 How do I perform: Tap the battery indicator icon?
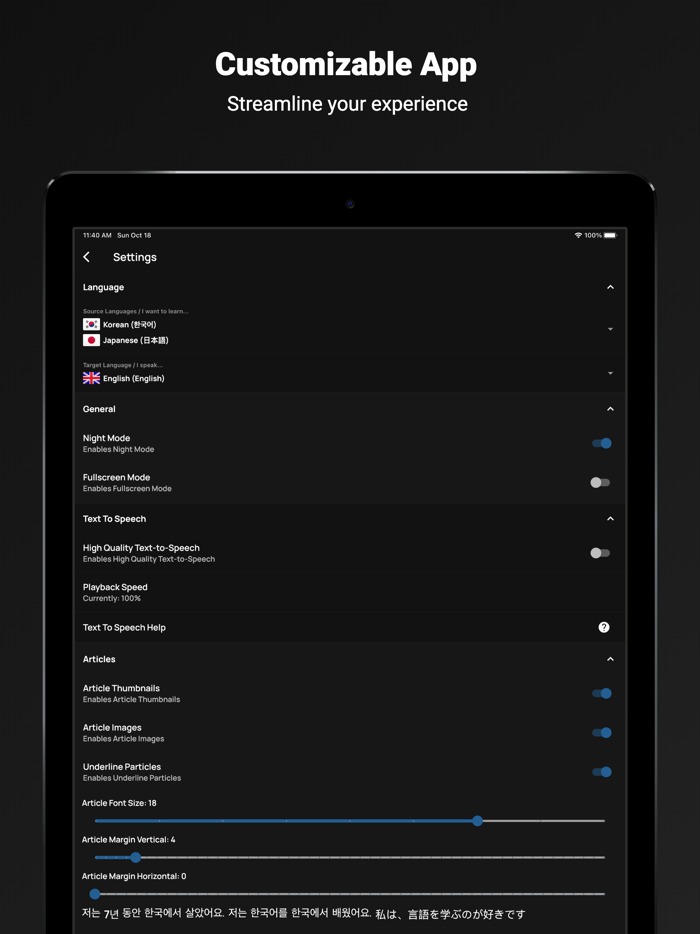pos(611,235)
